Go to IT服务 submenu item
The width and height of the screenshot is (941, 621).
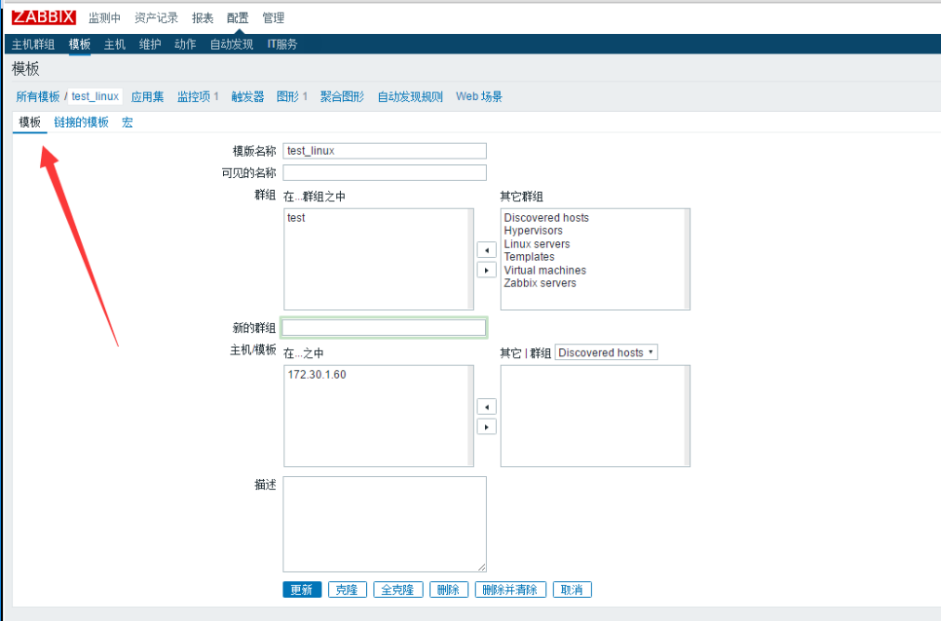tap(282, 44)
